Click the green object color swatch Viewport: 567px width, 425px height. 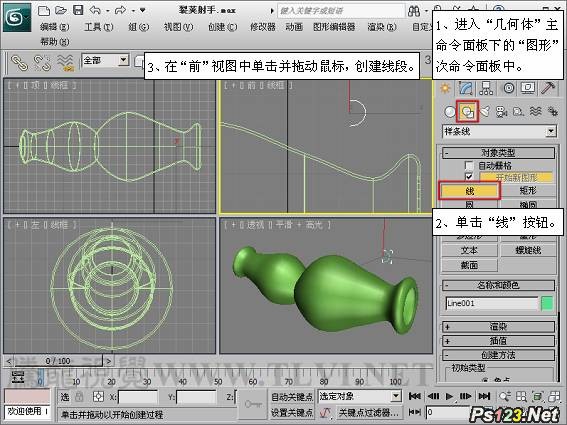pos(547,303)
